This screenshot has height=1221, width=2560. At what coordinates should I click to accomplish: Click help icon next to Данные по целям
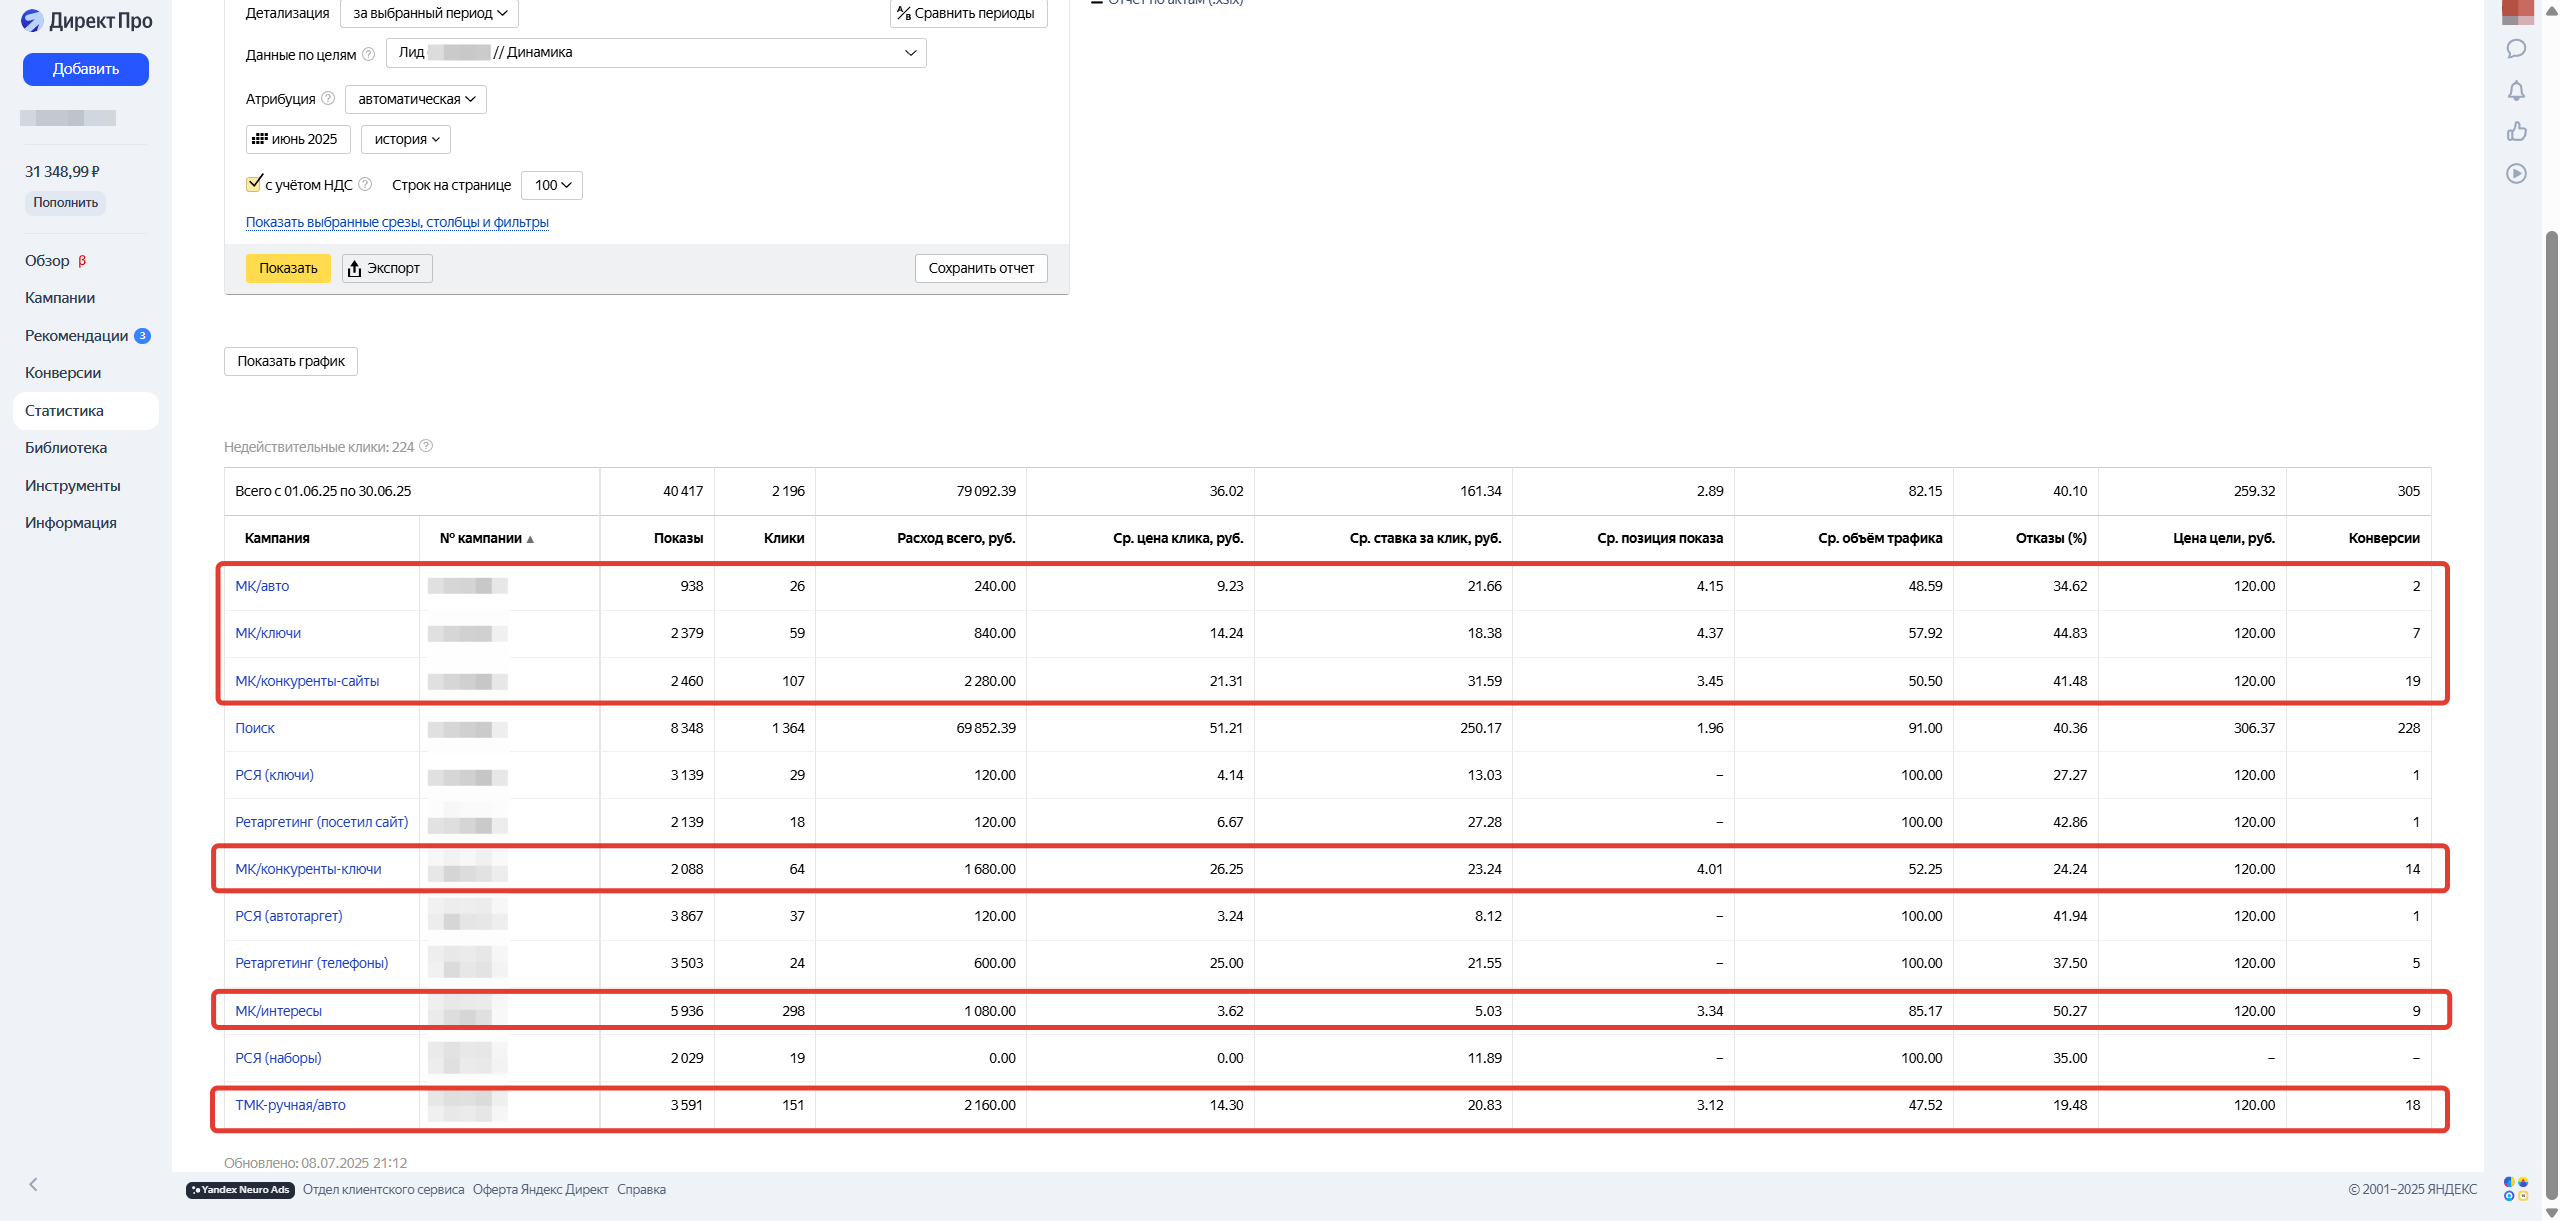tap(368, 54)
